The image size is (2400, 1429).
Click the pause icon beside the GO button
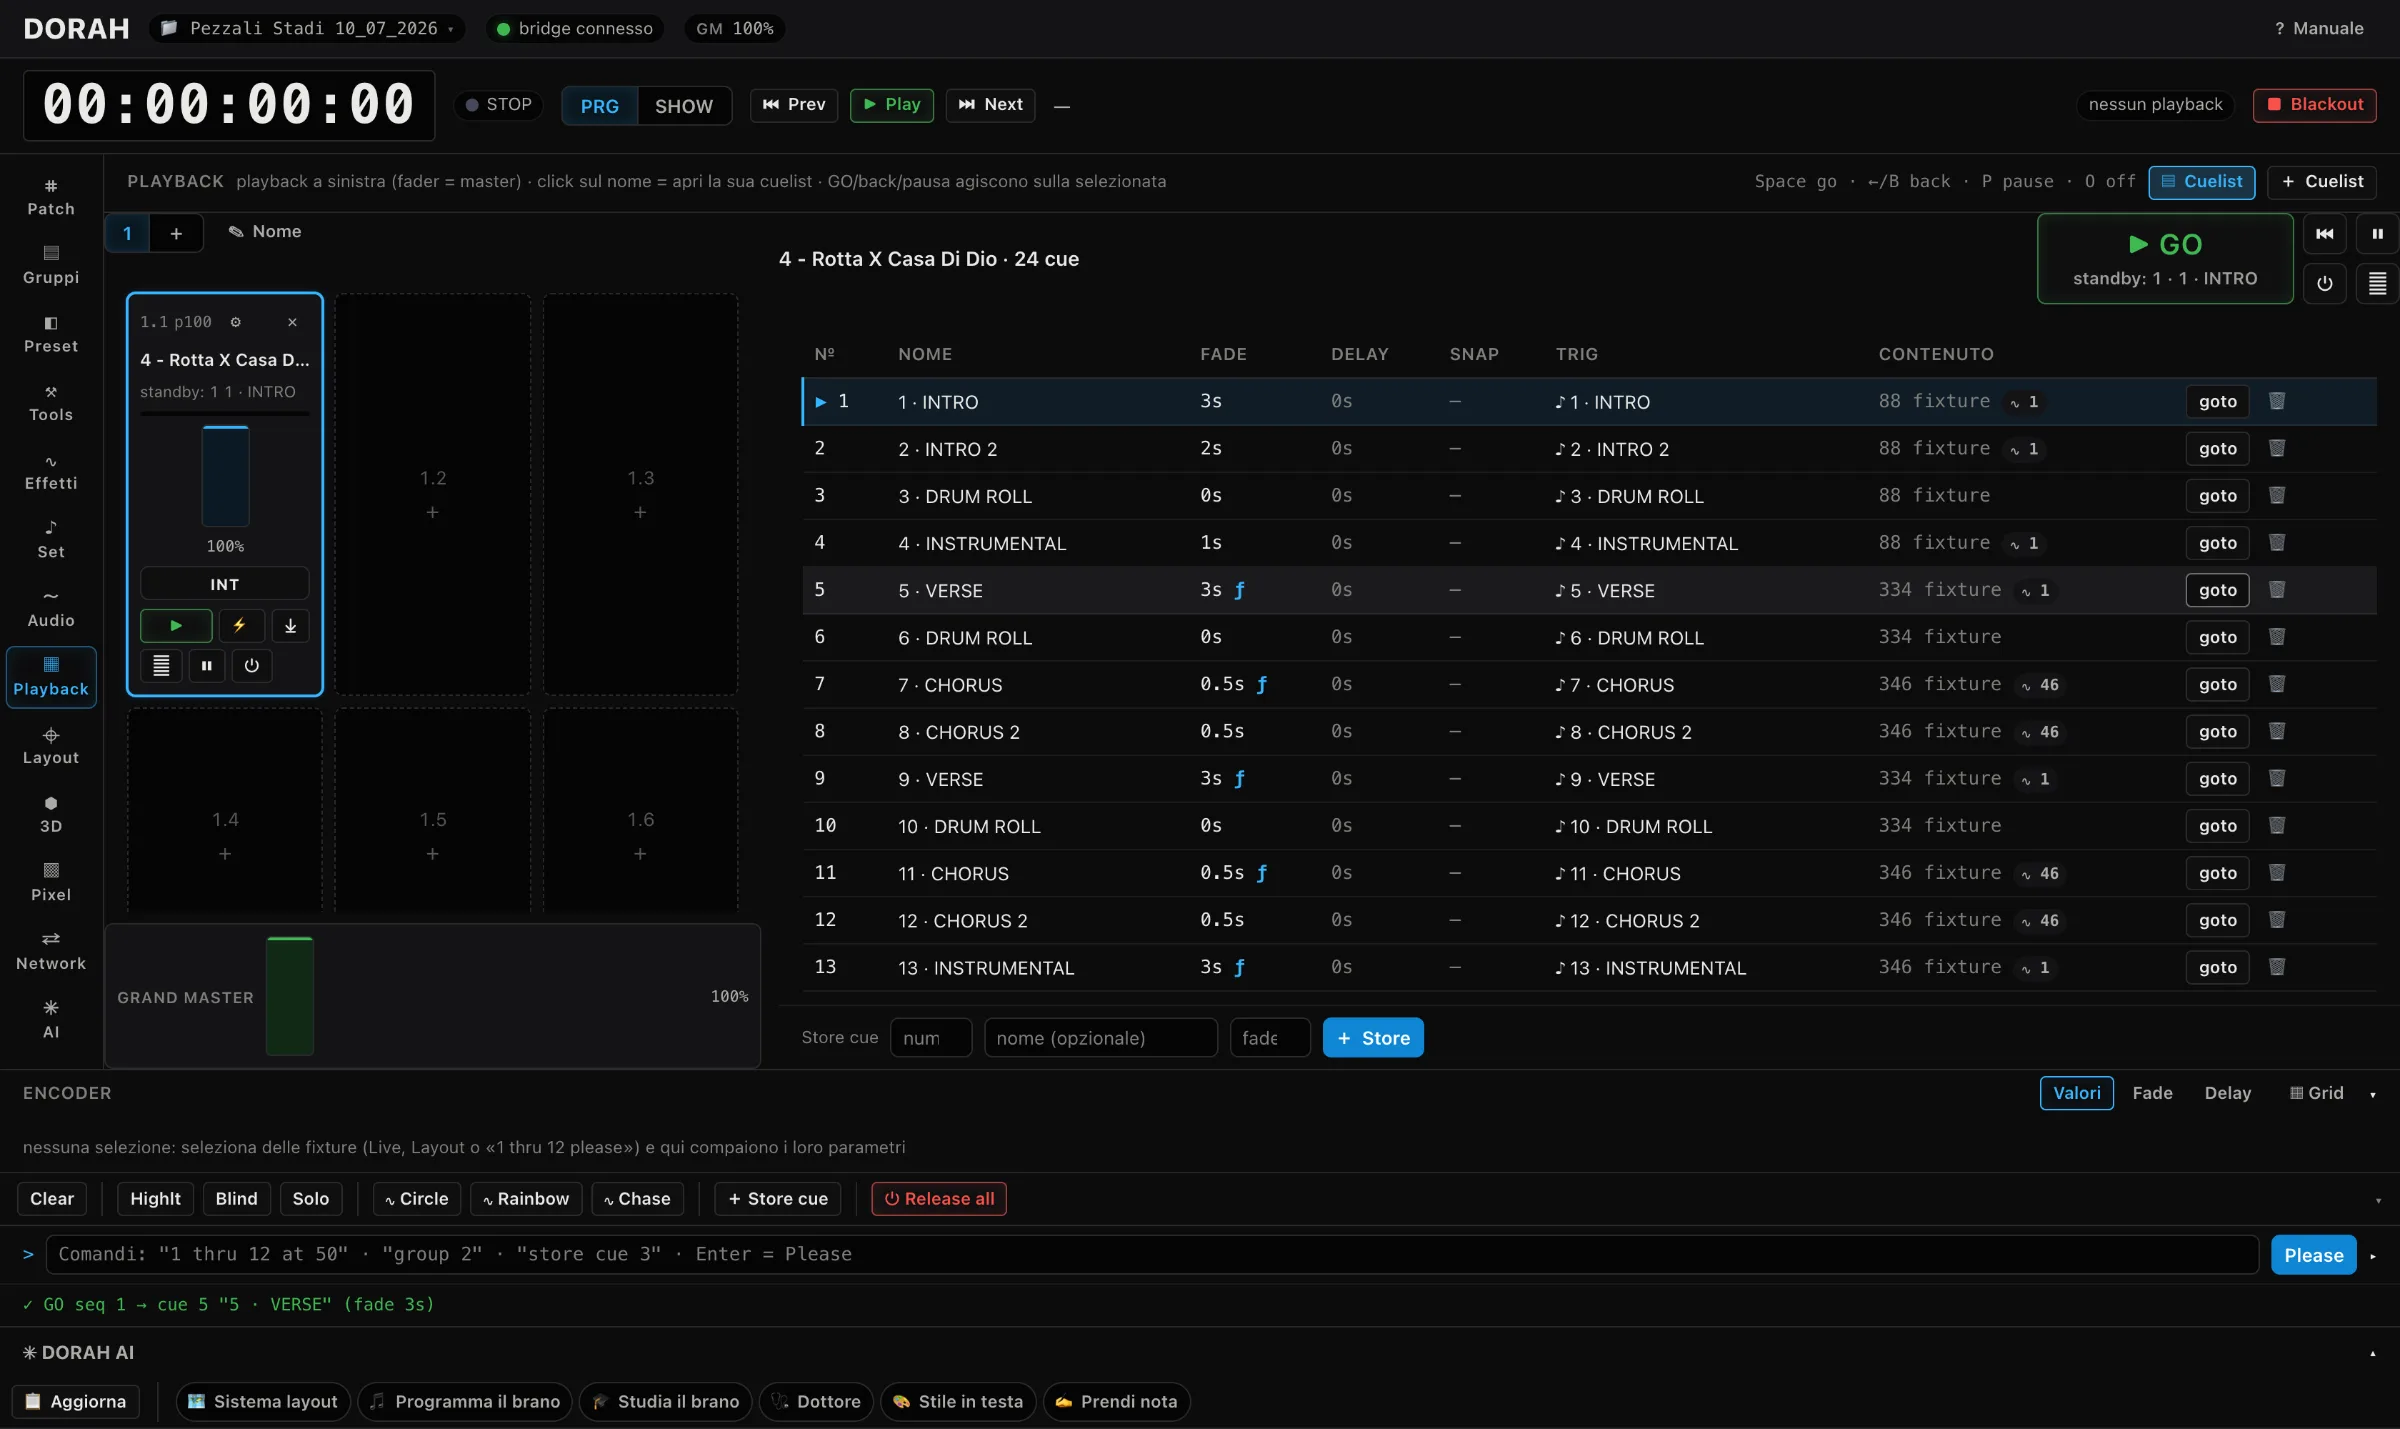click(2377, 234)
